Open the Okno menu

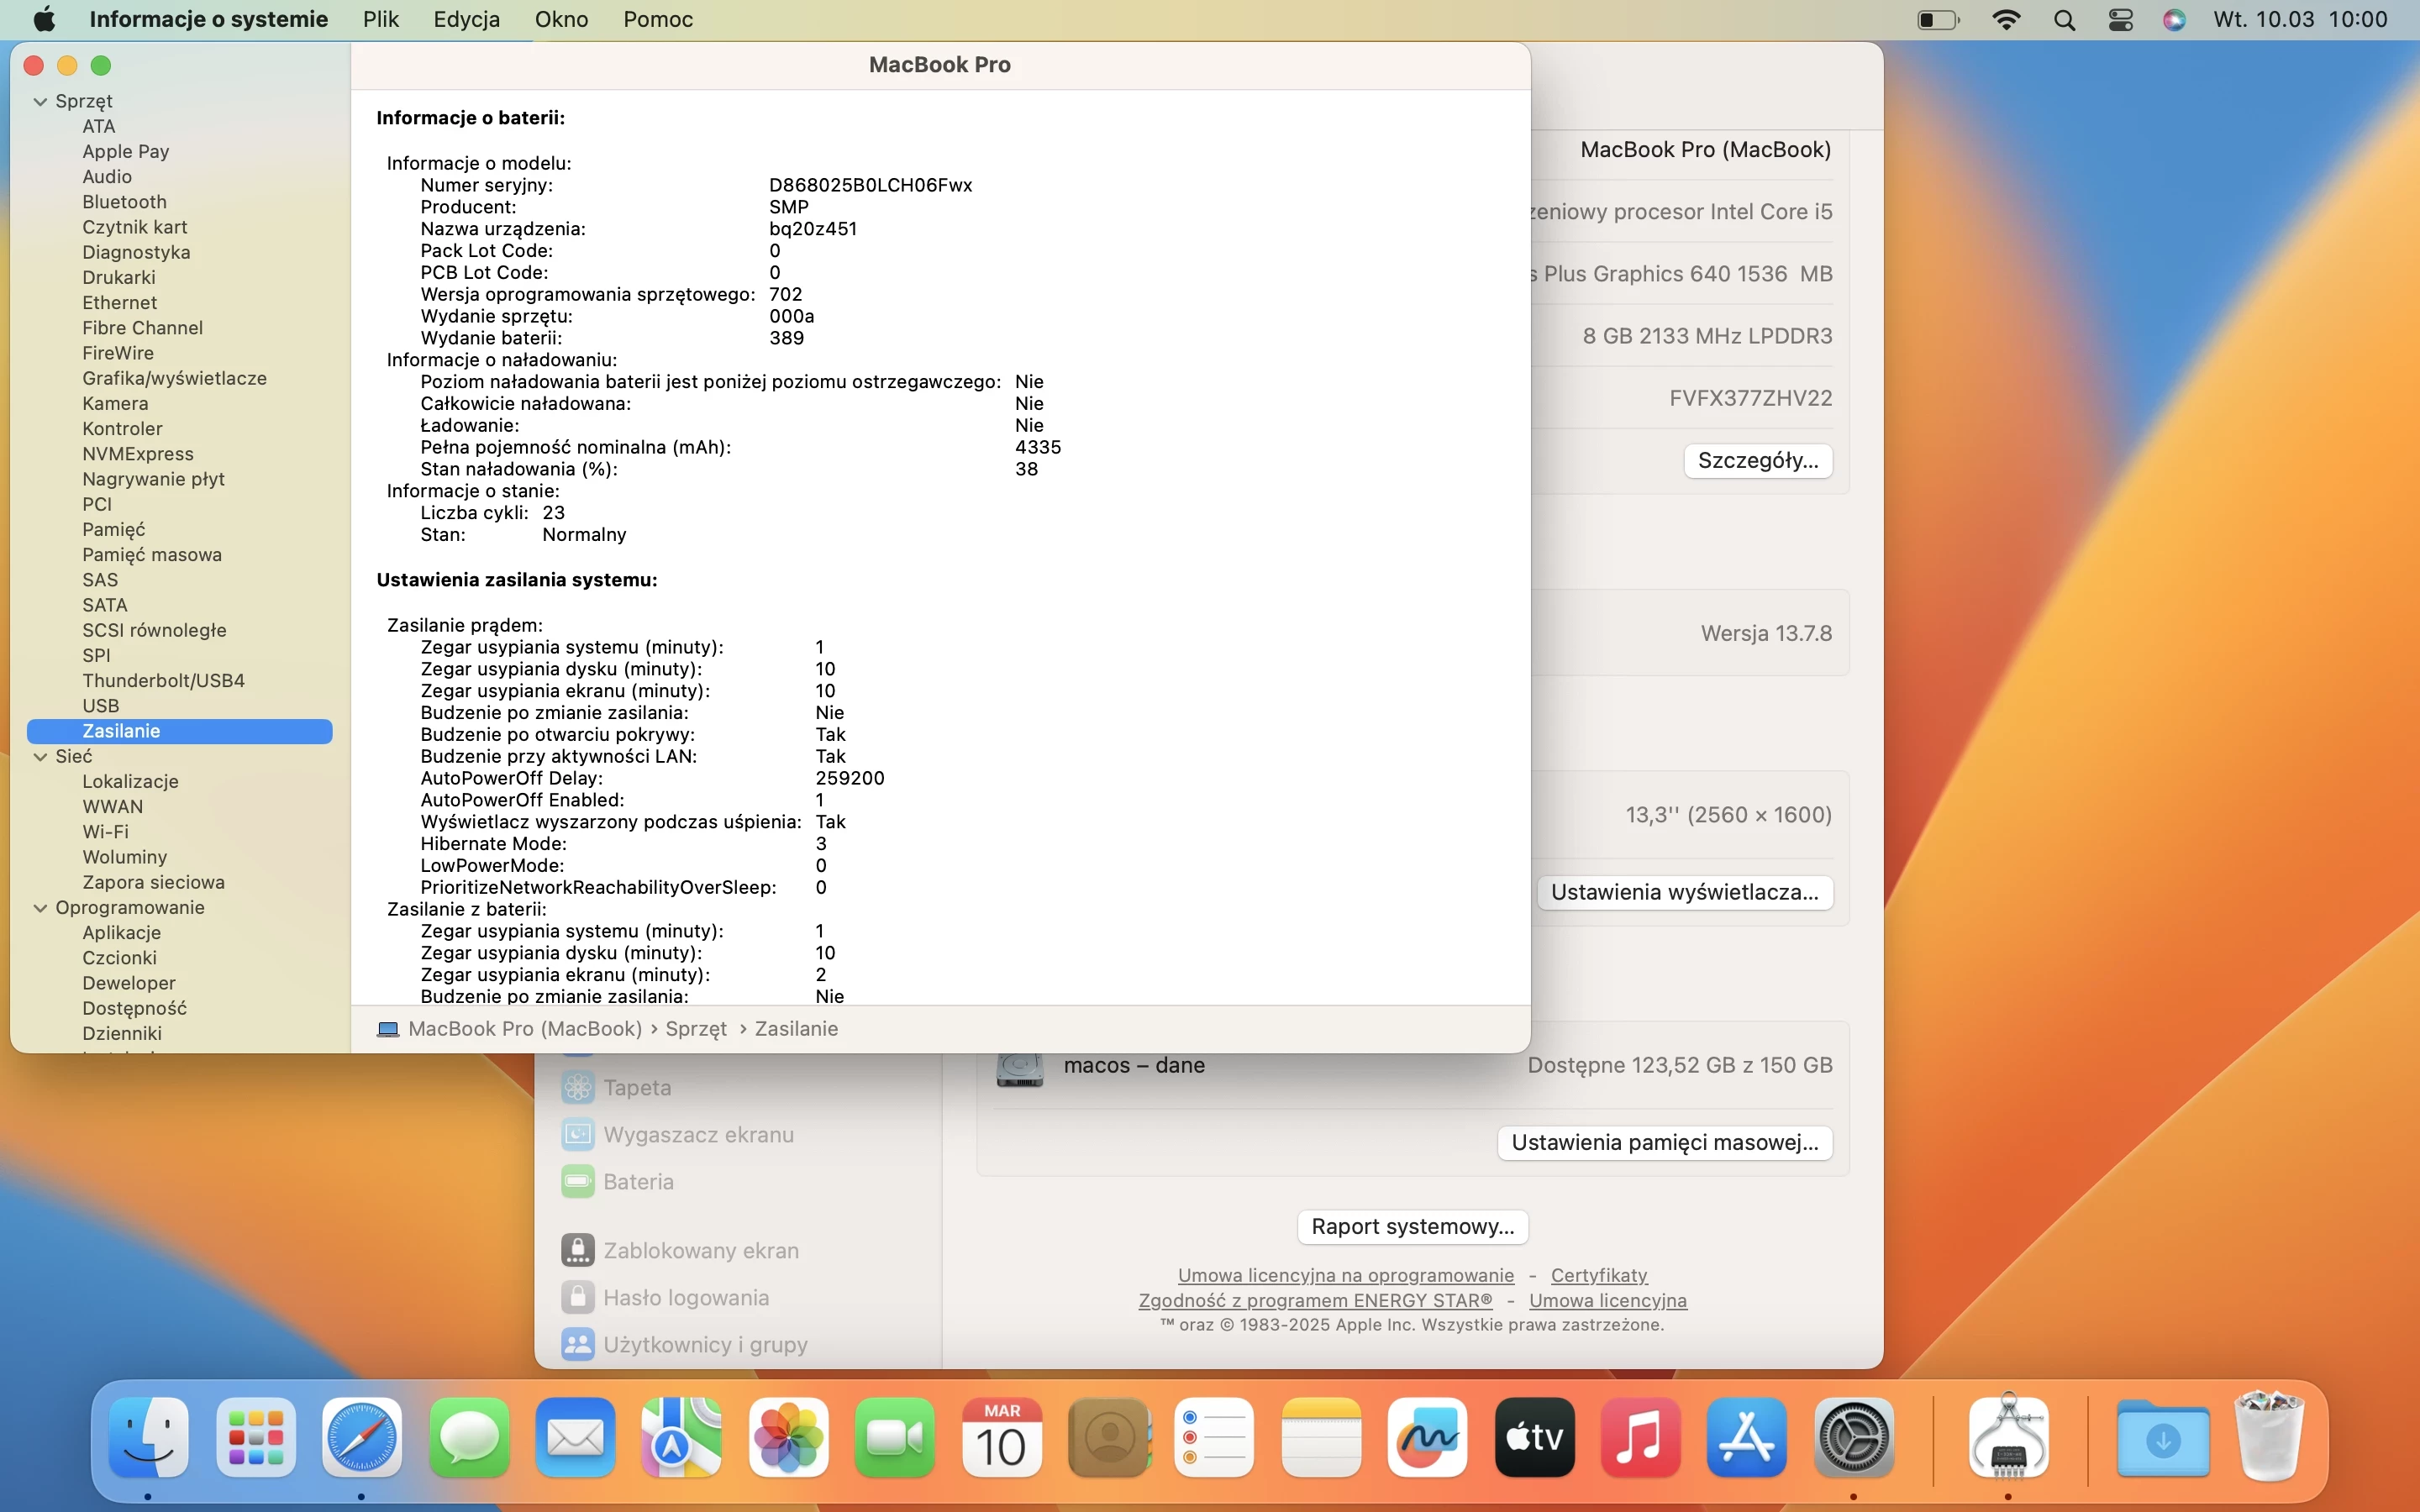[x=561, y=19]
